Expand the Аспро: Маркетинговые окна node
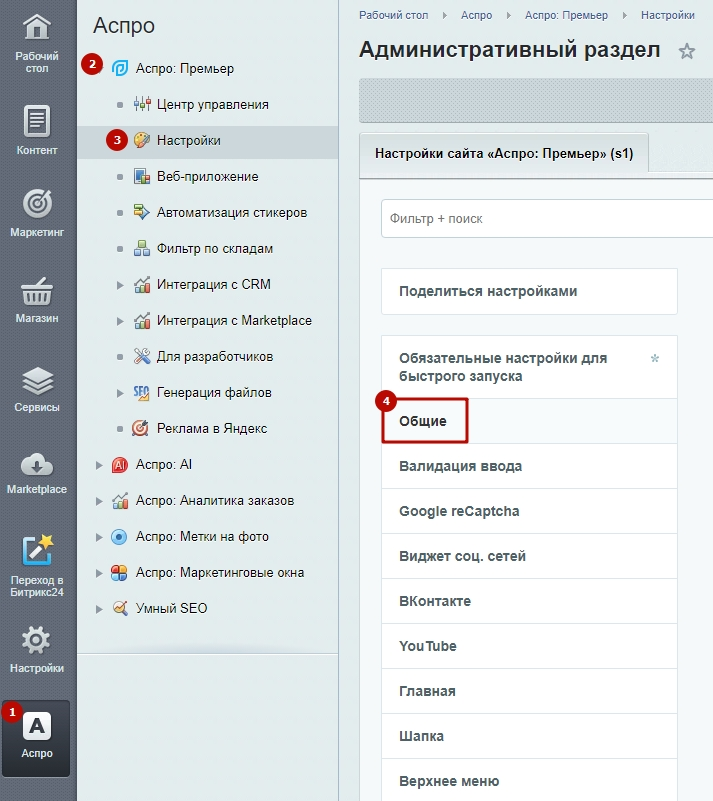Viewport: 713px width, 801px height. 99,573
